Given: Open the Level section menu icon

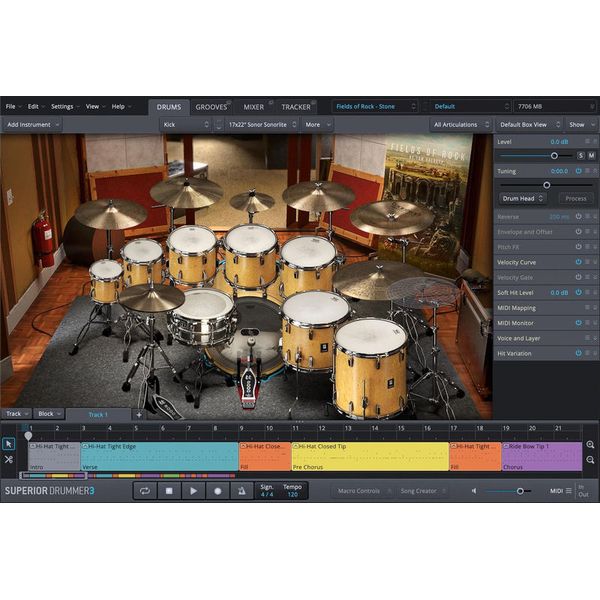Looking at the screenshot, I should [x=587, y=142].
